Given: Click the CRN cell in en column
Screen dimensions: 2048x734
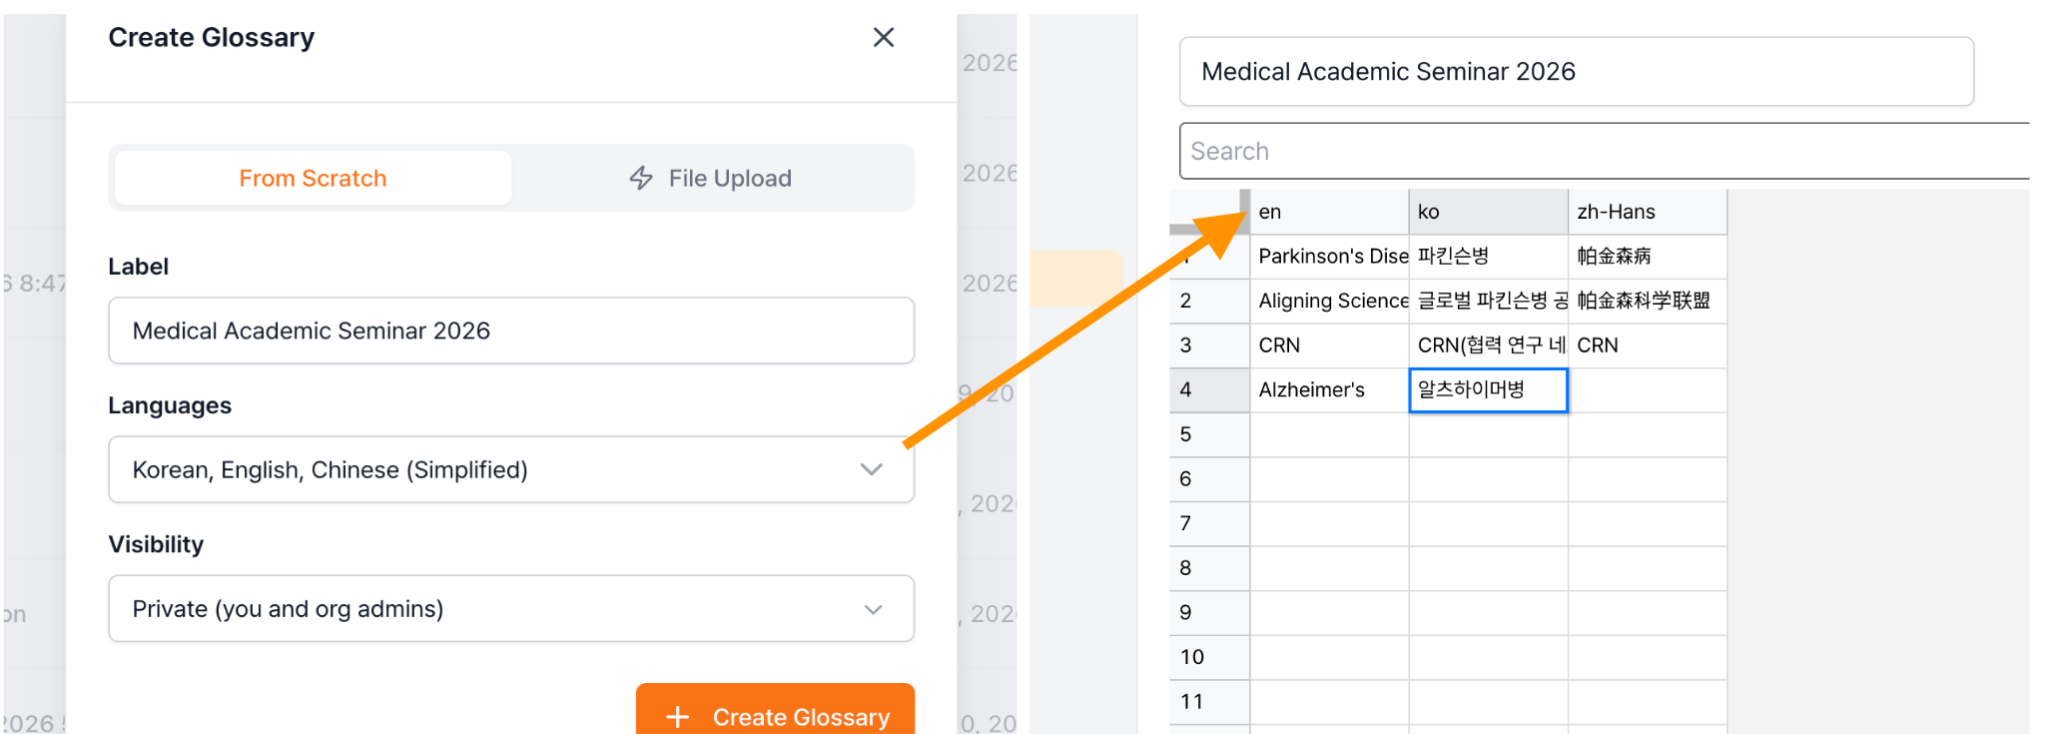Looking at the screenshot, I should (x=1329, y=346).
